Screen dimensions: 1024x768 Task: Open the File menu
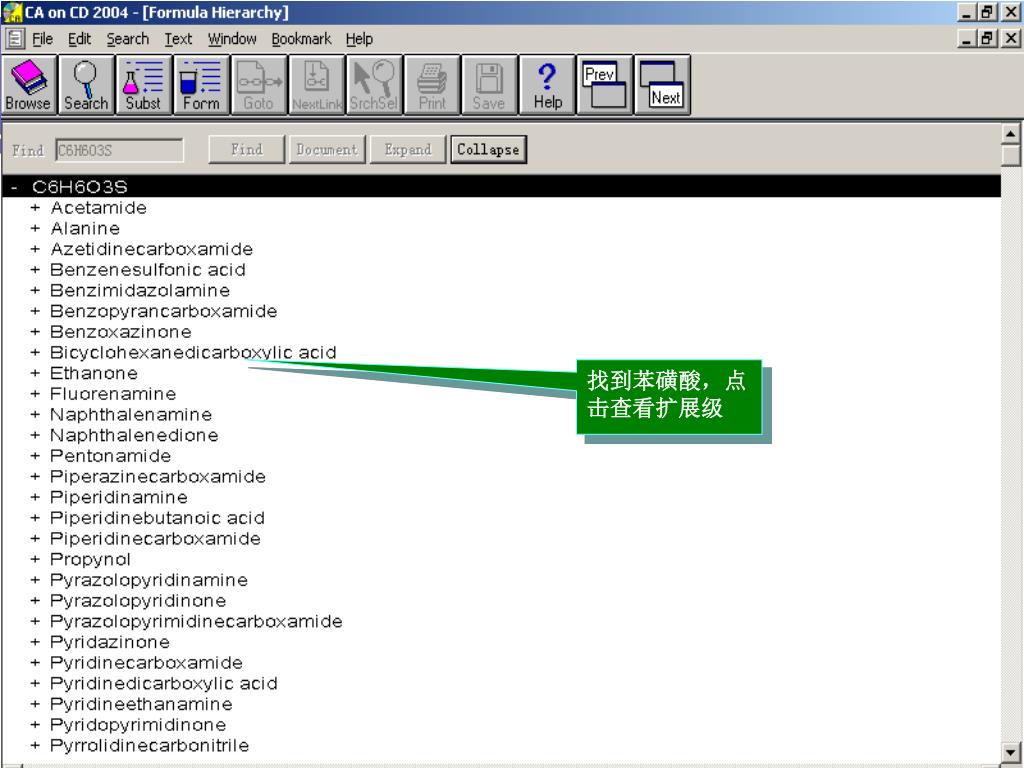[42, 39]
